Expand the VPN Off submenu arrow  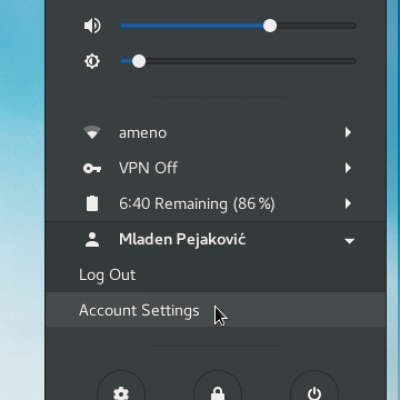(x=348, y=168)
